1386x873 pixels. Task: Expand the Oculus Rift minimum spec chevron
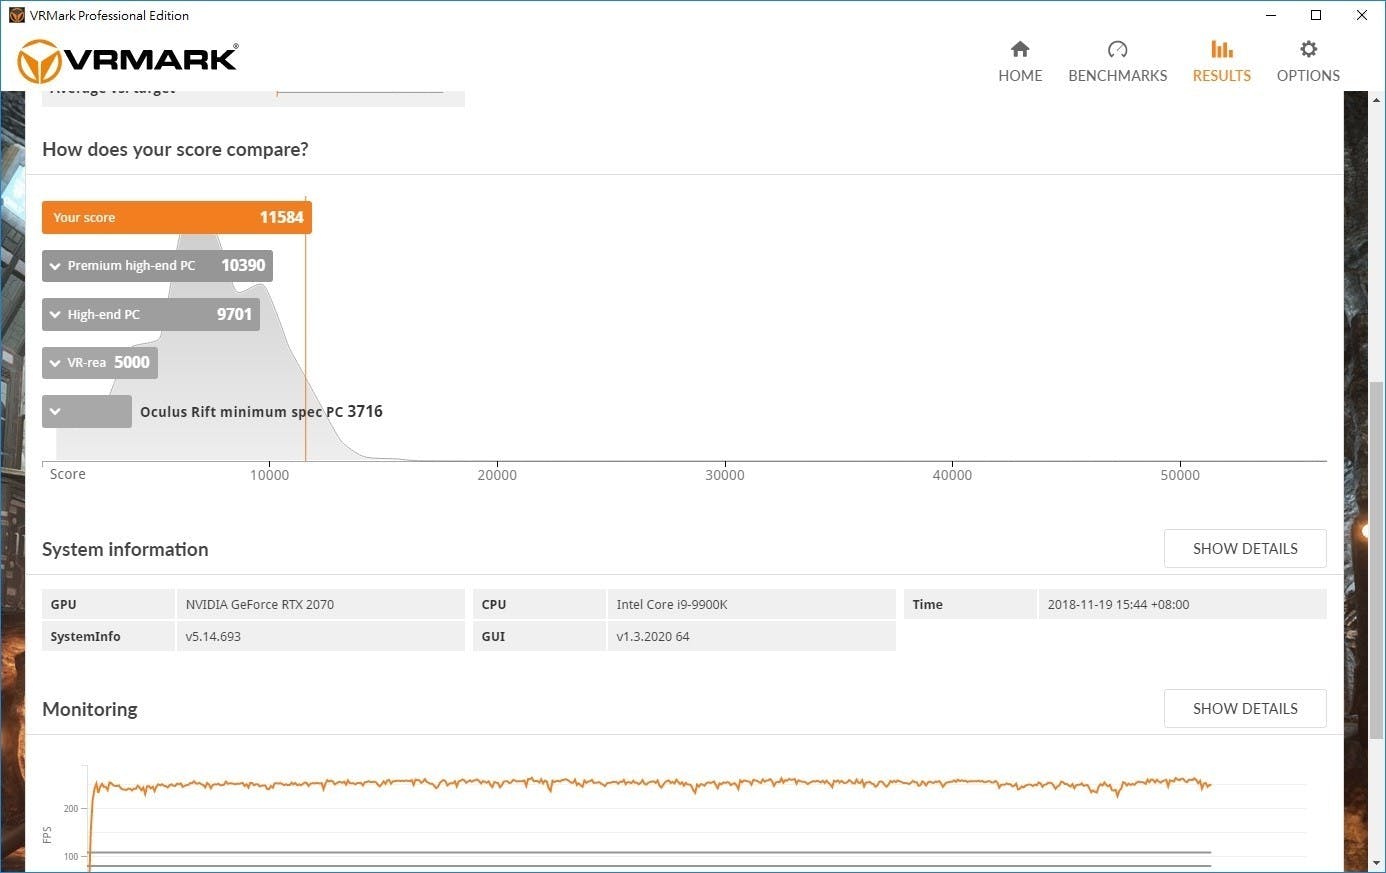(55, 411)
